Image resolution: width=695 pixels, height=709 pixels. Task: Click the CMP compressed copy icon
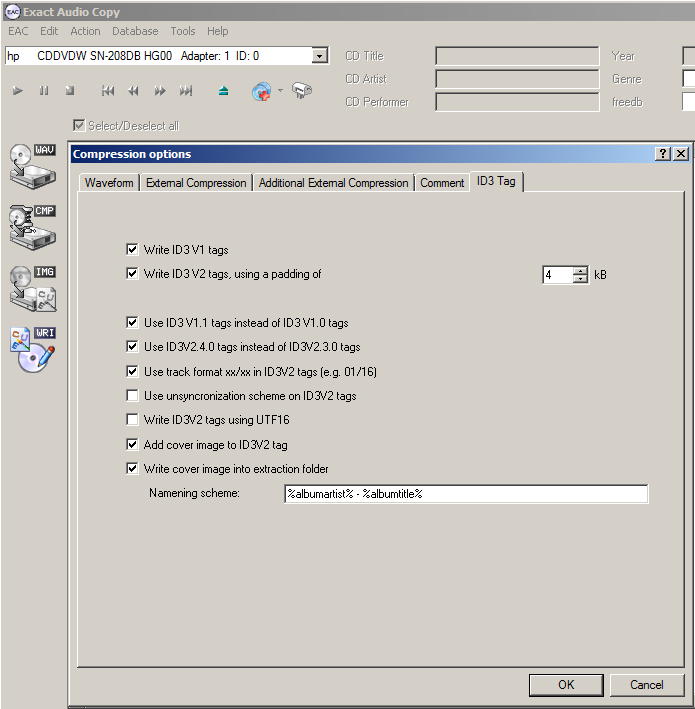[33, 227]
